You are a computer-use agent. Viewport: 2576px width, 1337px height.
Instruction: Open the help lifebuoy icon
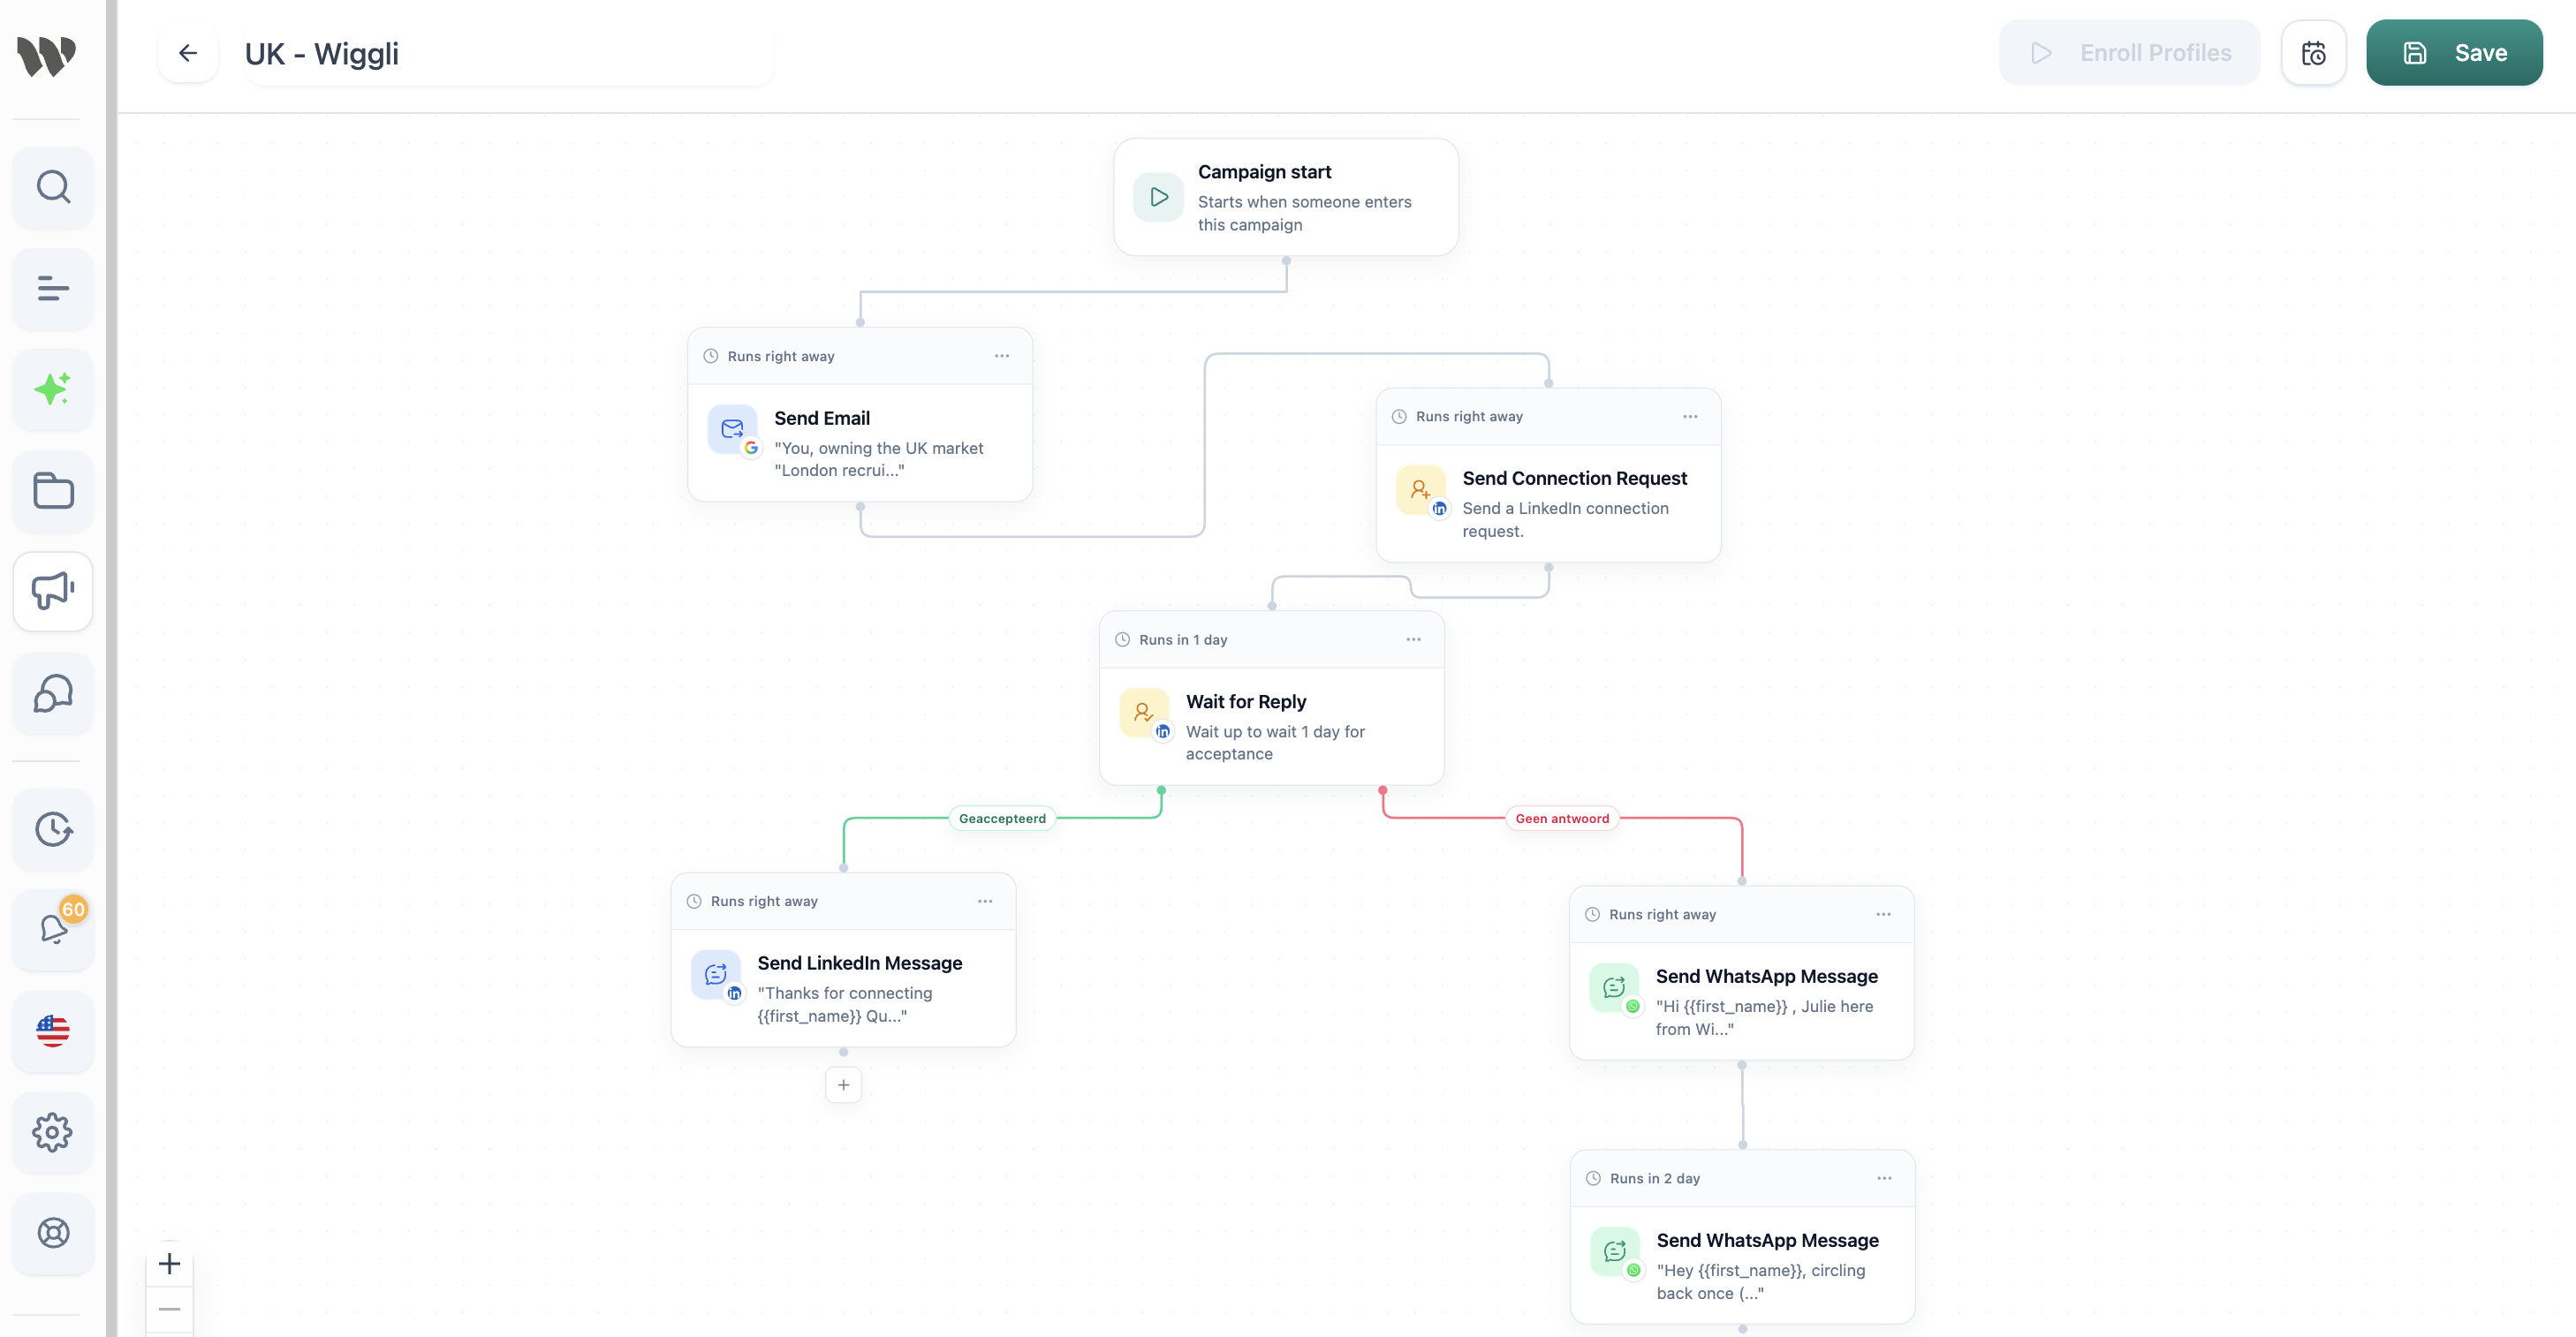pos(53,1232)
